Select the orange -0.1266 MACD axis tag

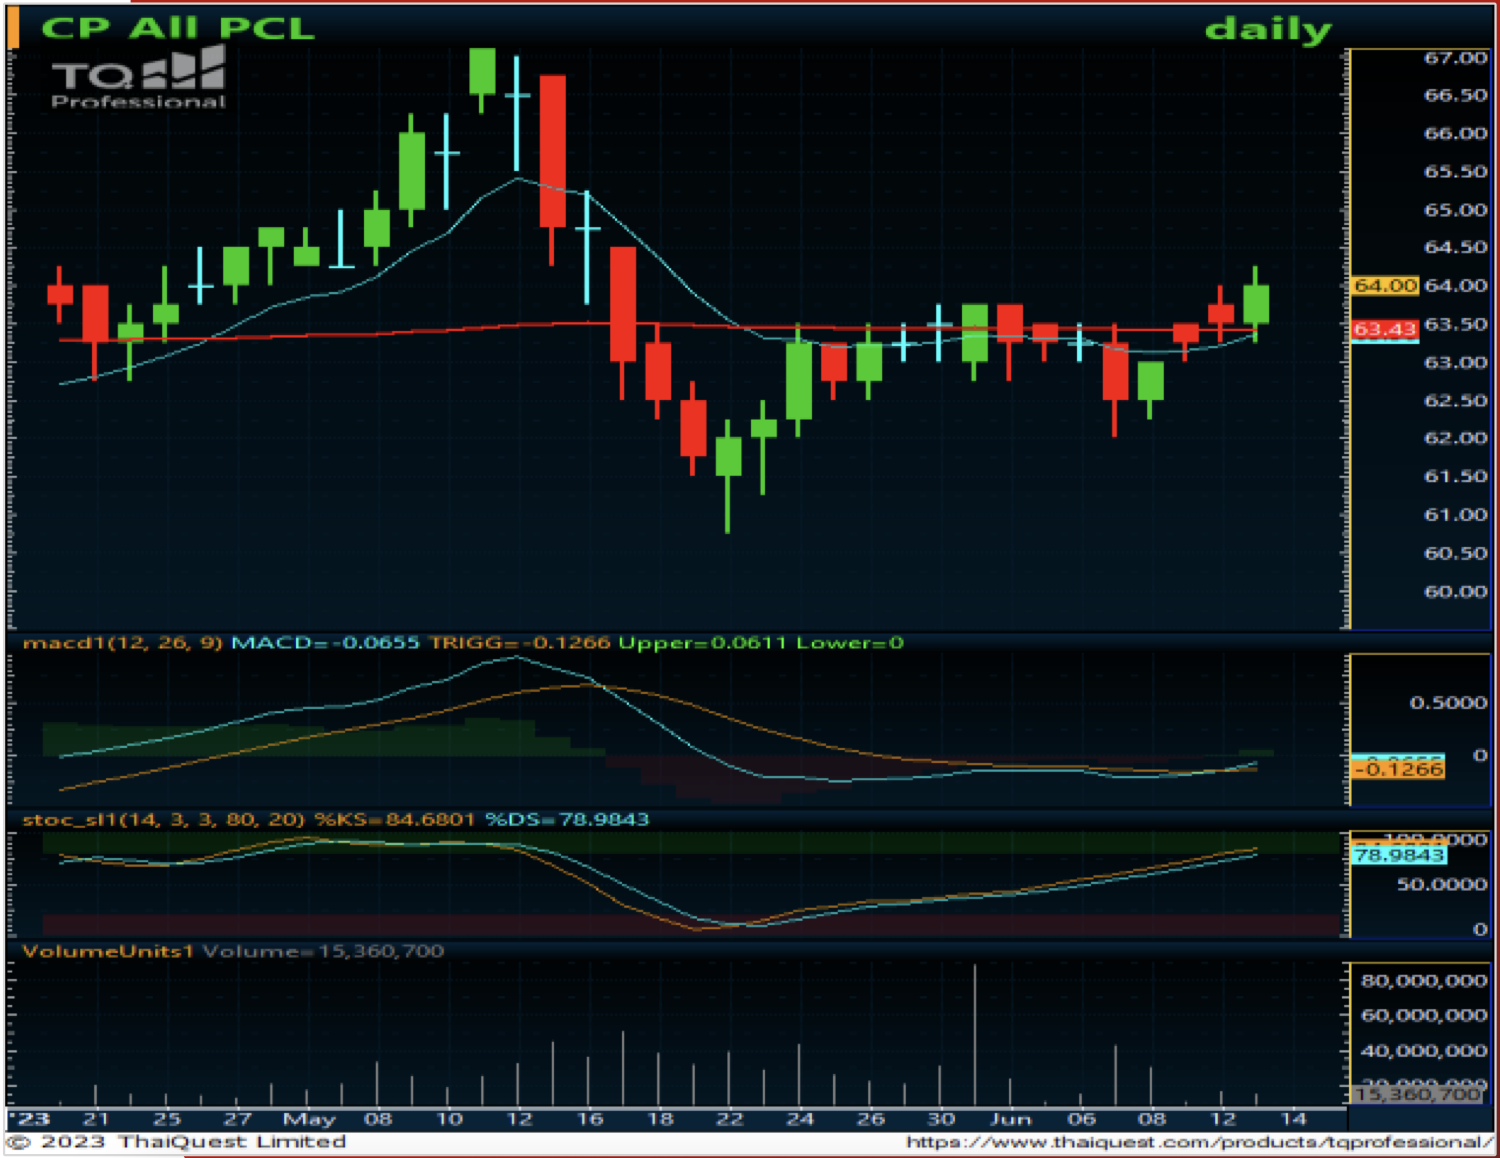click(x=1398, y=770)
